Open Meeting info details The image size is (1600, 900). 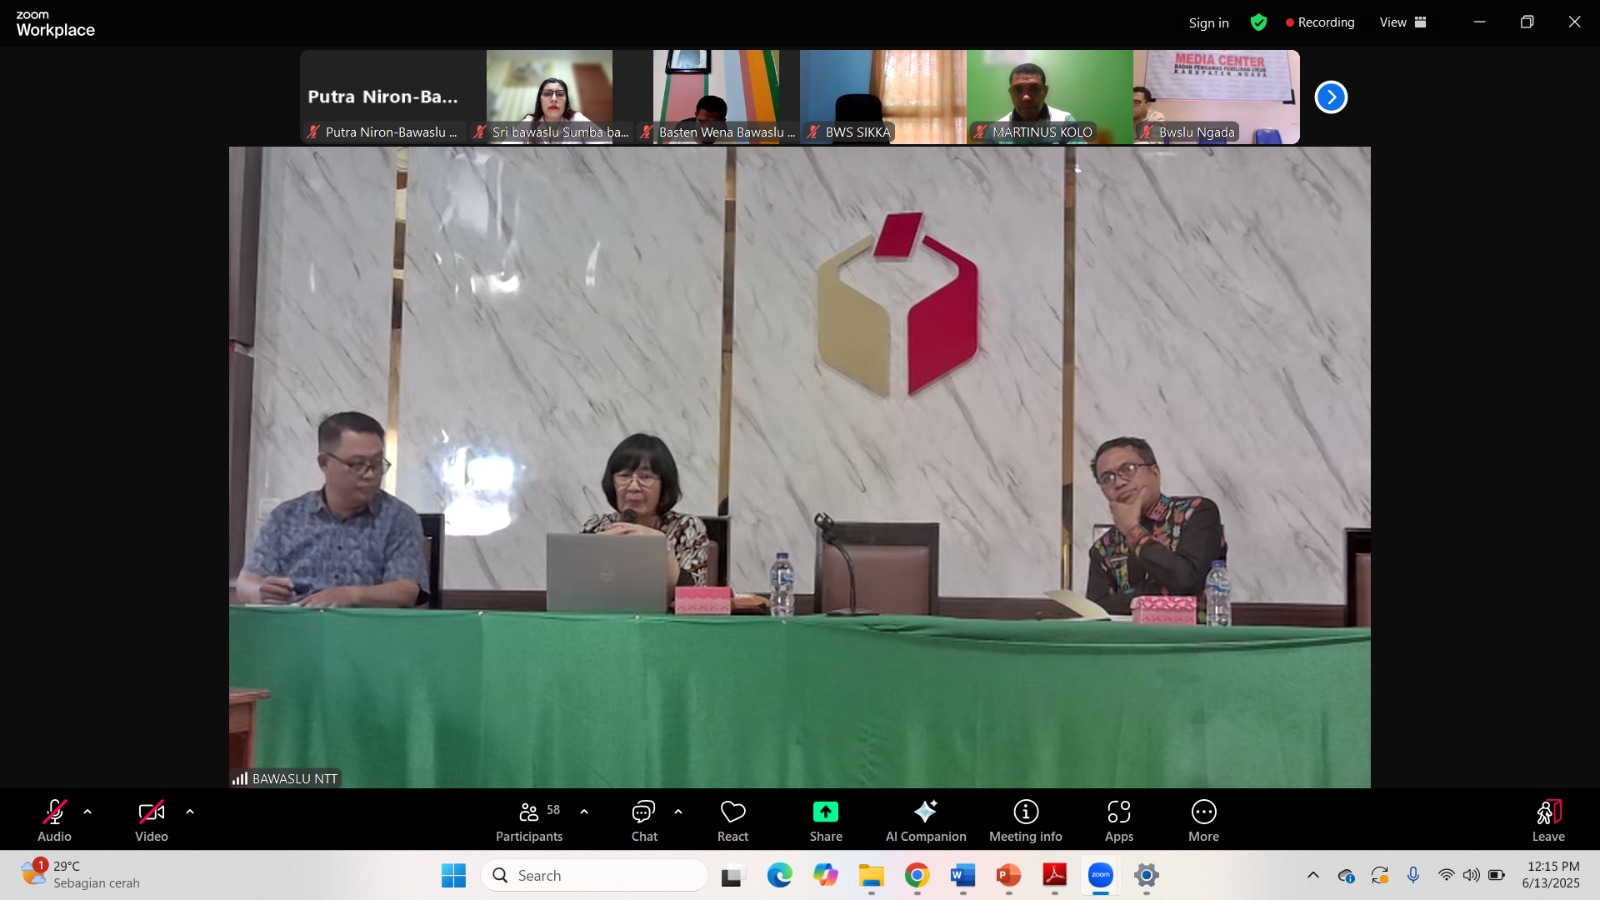(x=1025, y=820)
